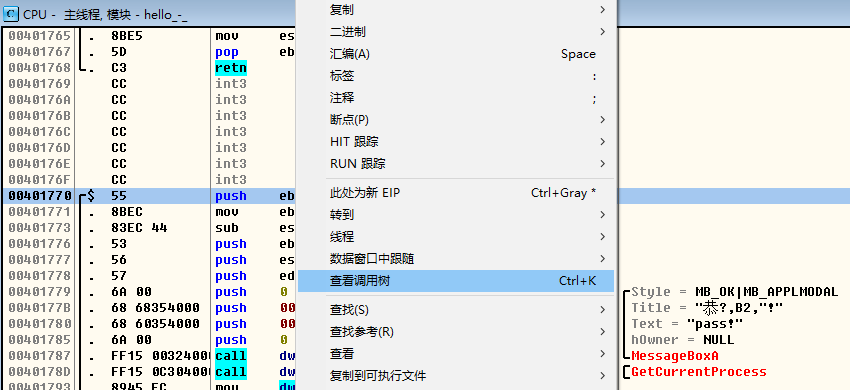Open the RUN 跟踪 submenu
This screenshot has width=850, height=390.
[456, 164]
